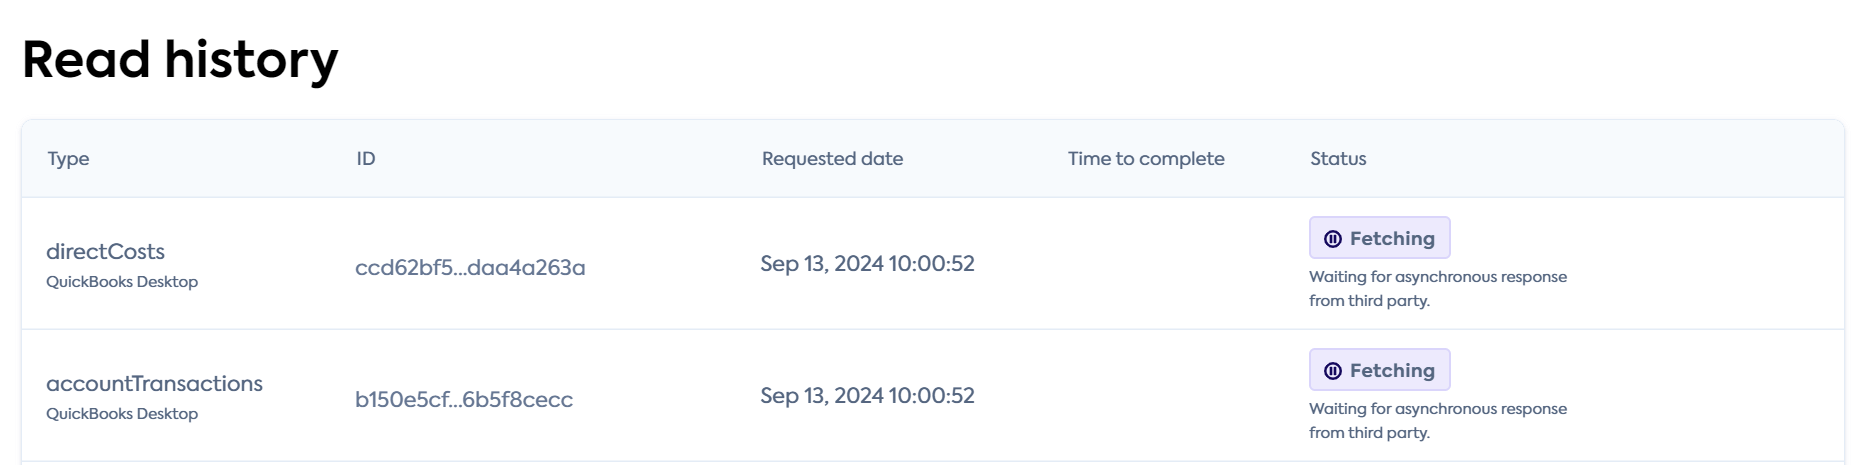Screen dimensions: 1856x465
Task: Click the accountTransactions asynchronous response status message
Action: tap(1437, 421)
